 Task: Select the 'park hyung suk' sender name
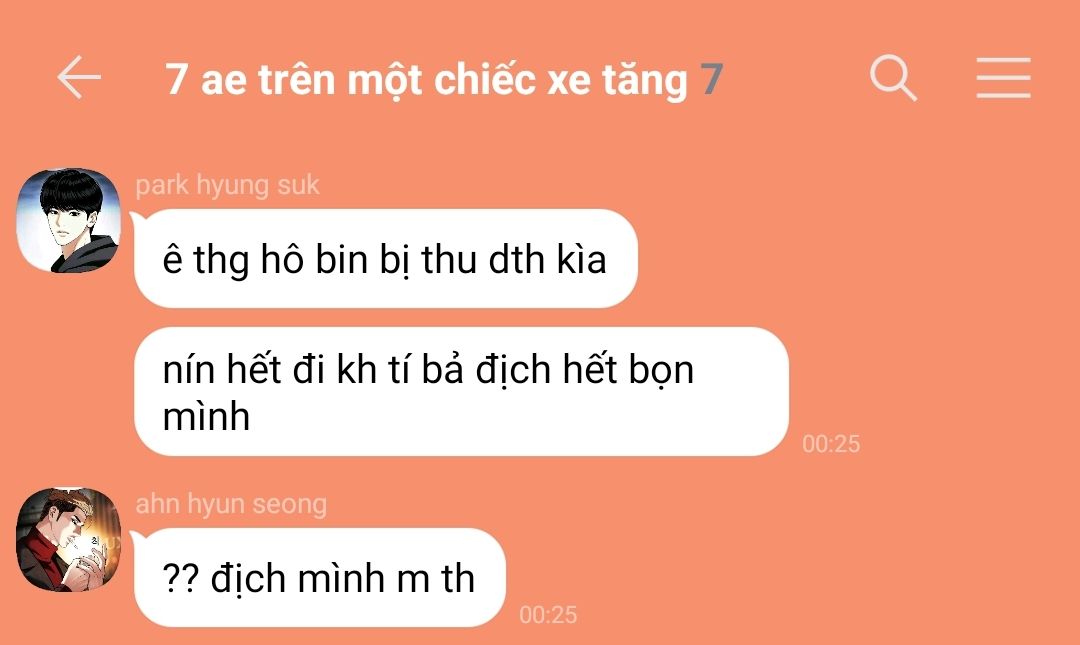pyautogui.click(x=227, y=185)
